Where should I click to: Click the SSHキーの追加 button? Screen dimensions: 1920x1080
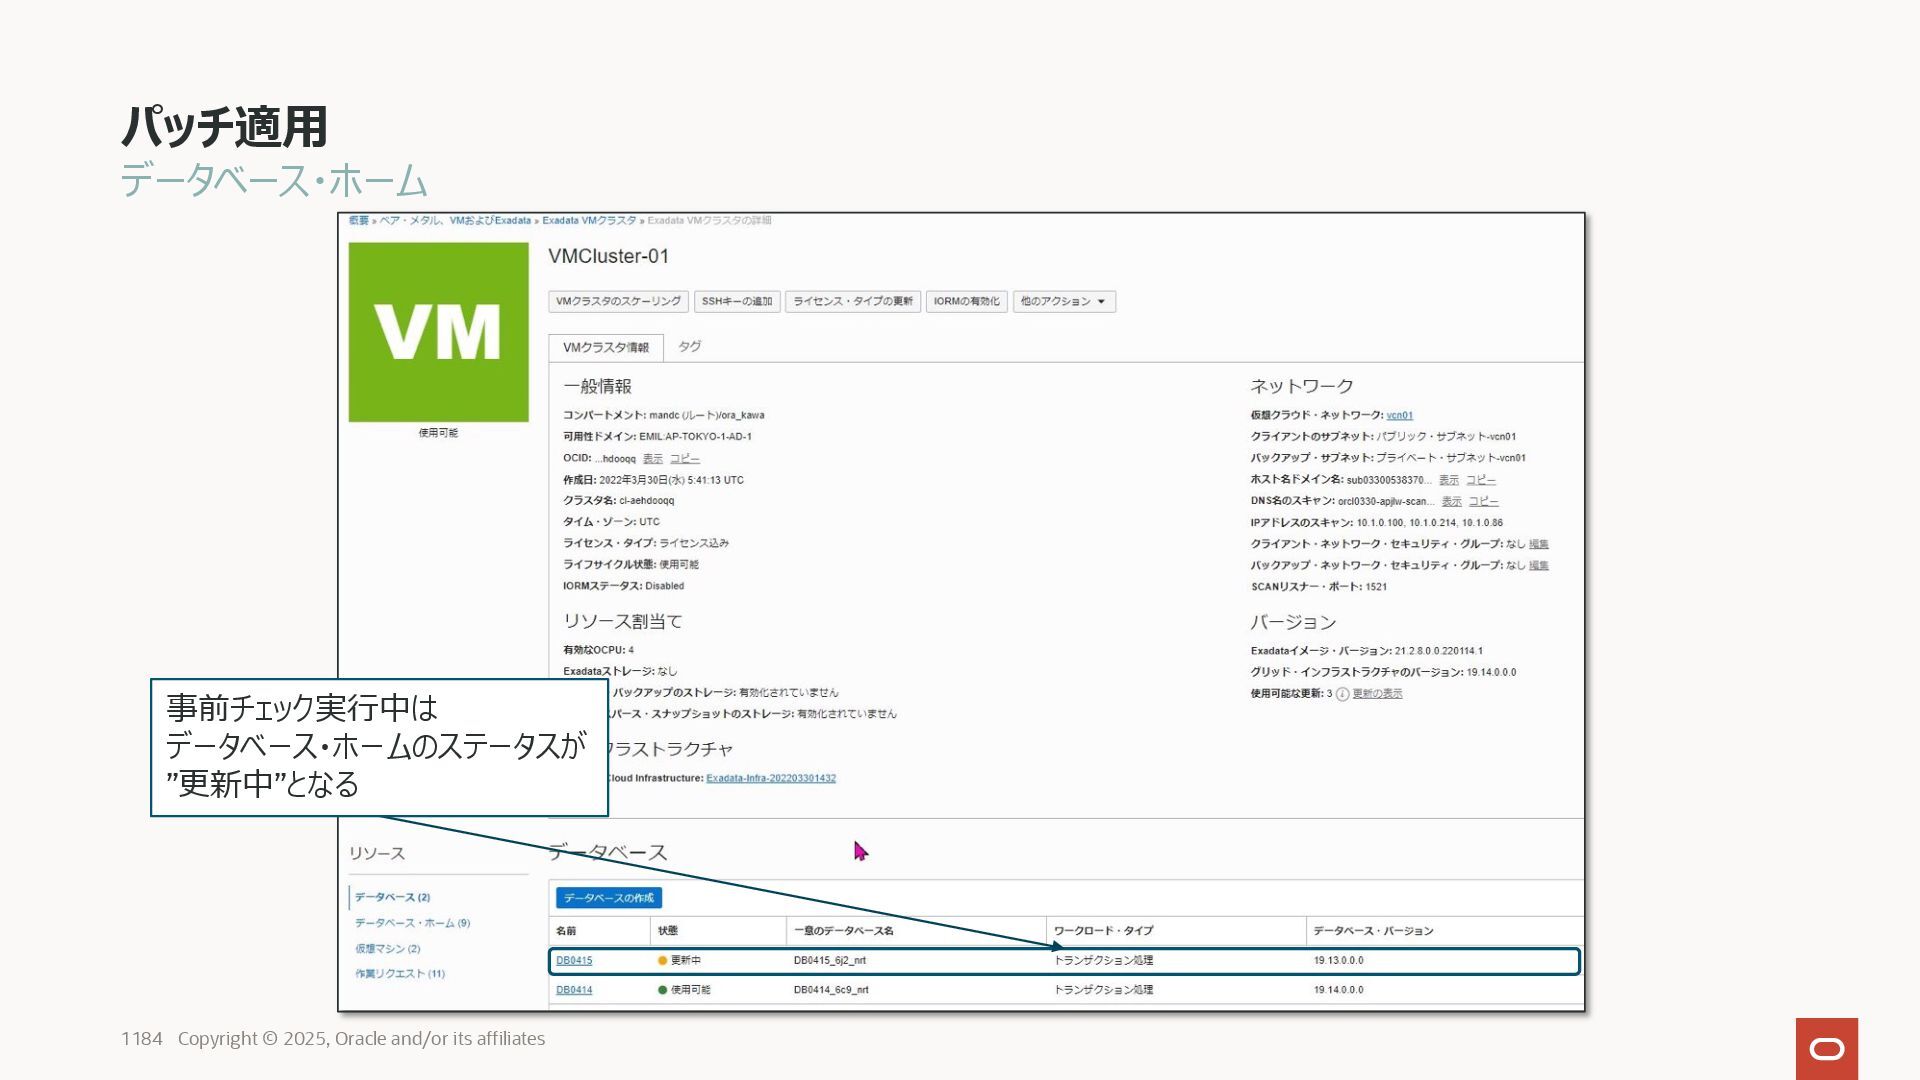click(x=736, y=301)
